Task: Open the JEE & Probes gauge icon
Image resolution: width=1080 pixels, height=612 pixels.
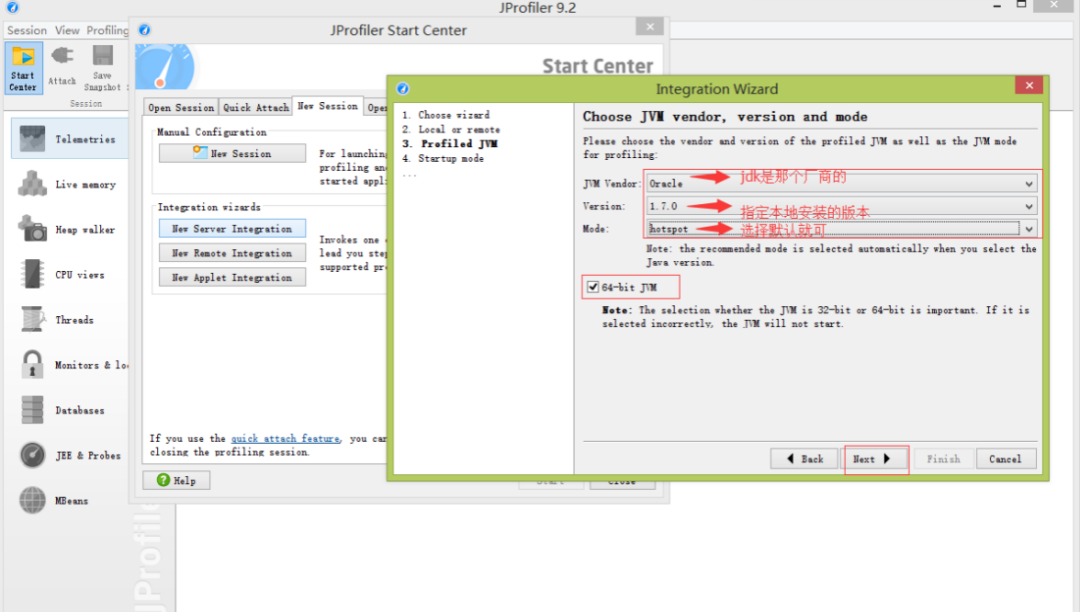Action: [32, 455]
